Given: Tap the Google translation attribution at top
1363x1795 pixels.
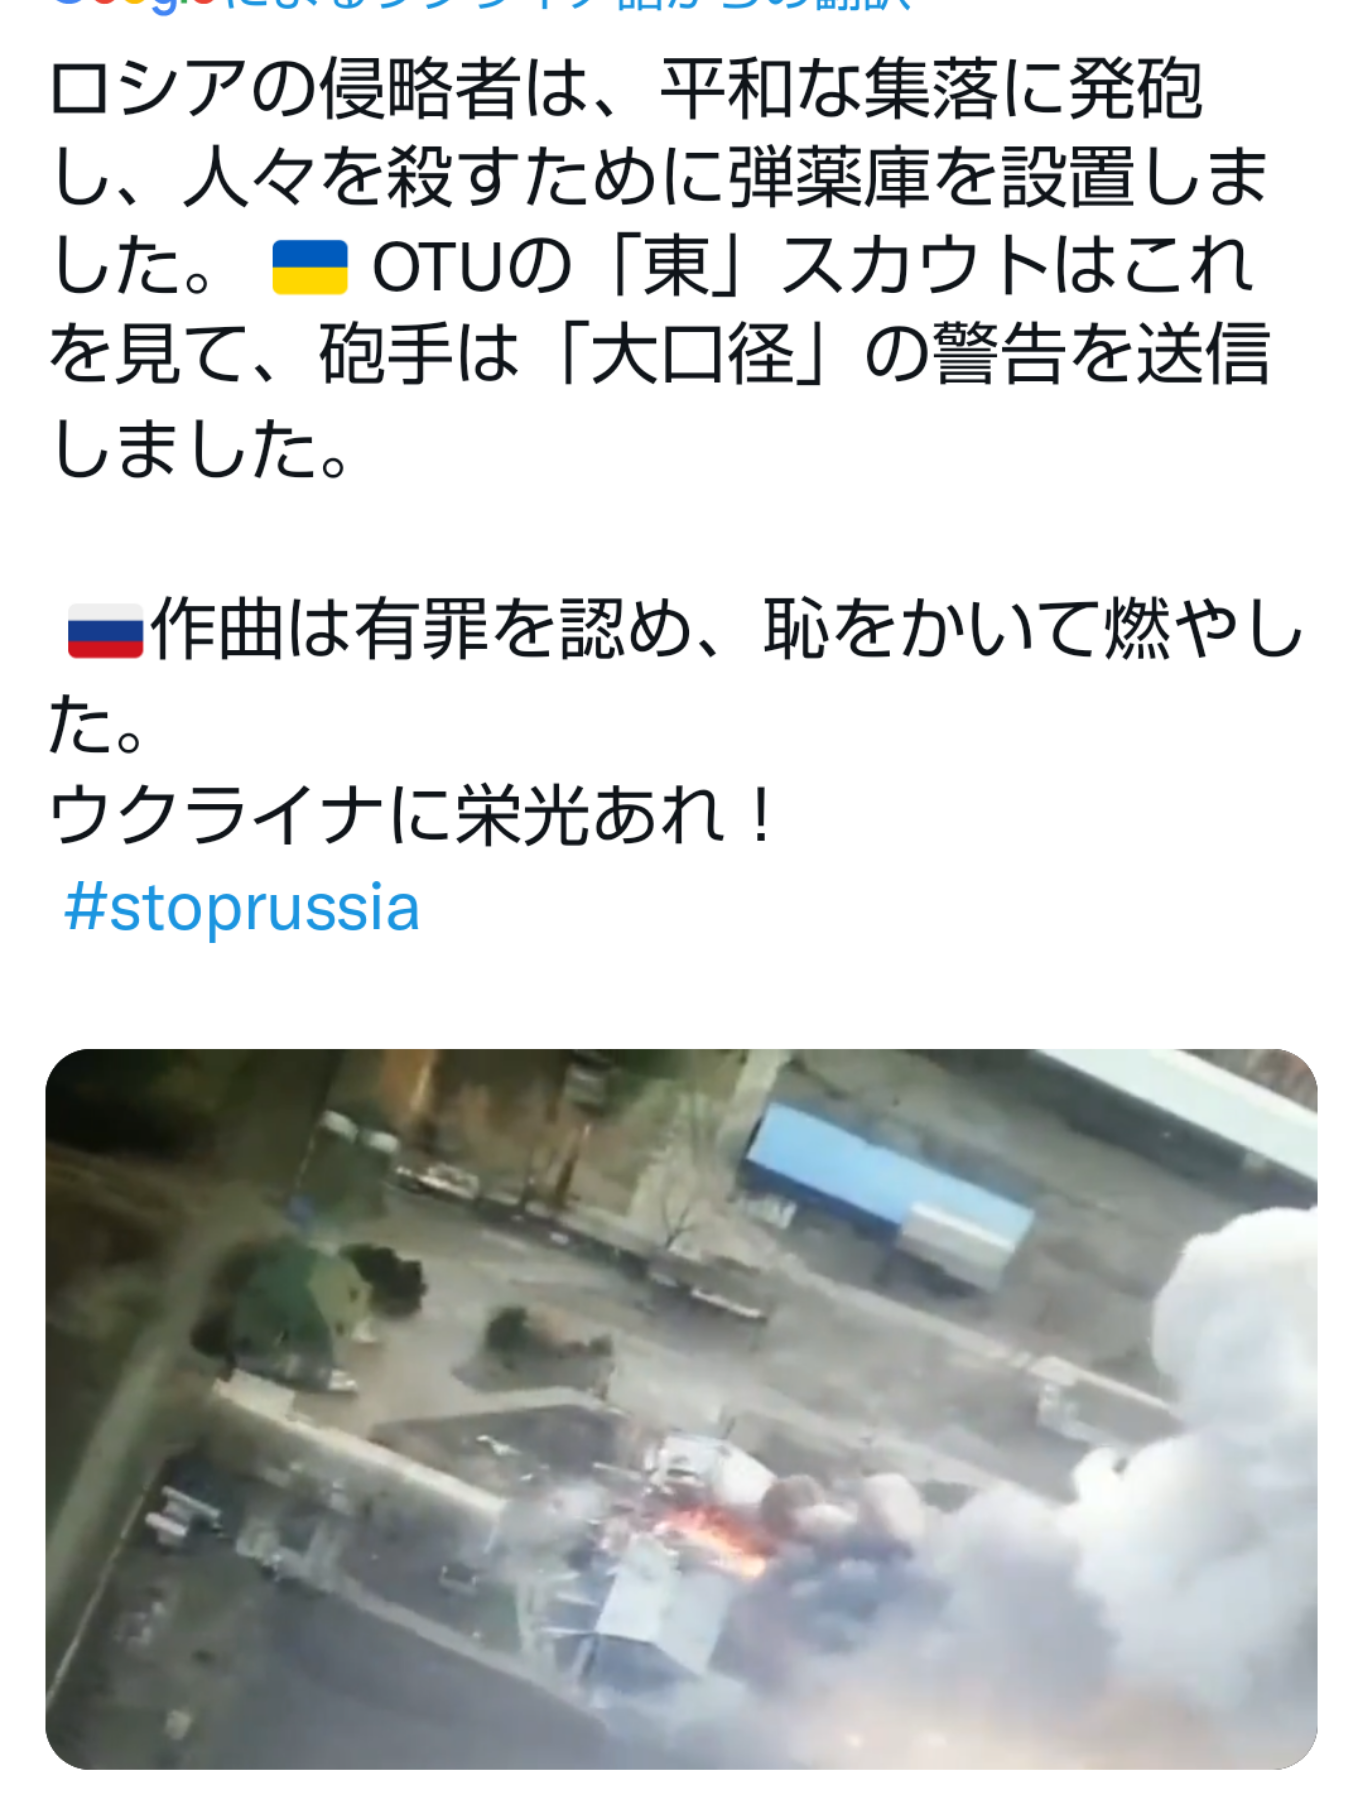Looking at the screenshot, I should pyautogui.click(x=480, y=5).
